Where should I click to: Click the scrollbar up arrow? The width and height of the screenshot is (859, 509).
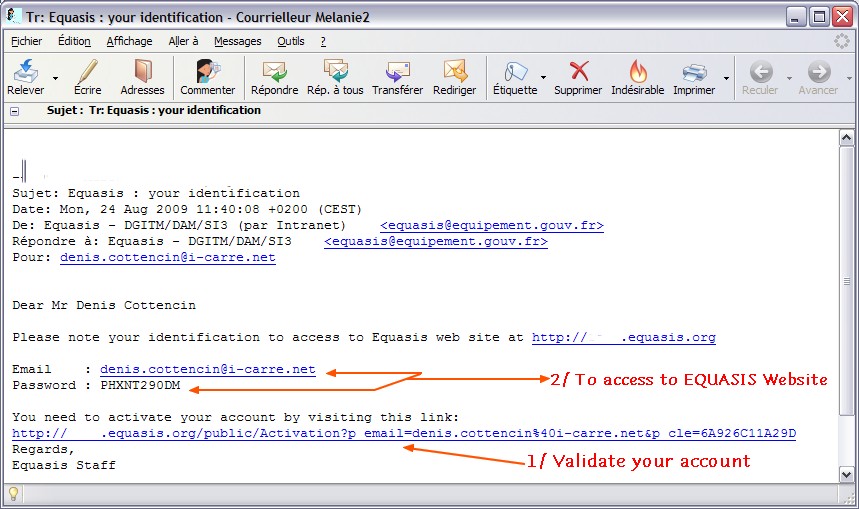tap(846, 138)
